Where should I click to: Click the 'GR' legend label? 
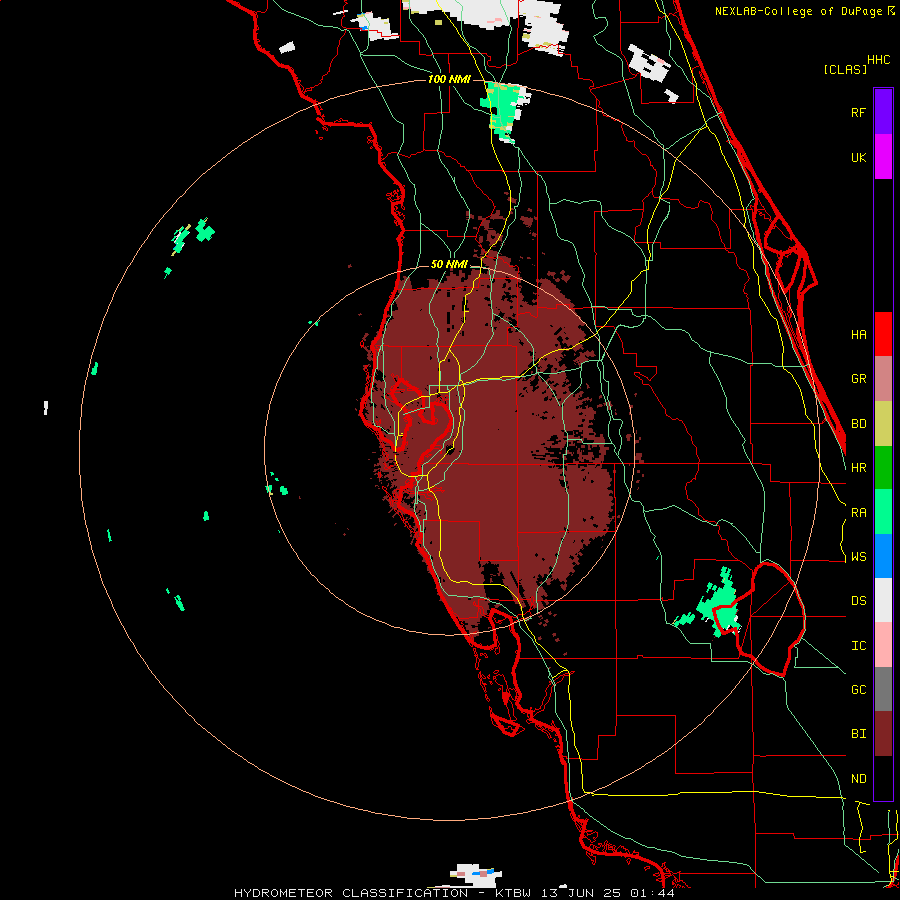click(858, 379)
